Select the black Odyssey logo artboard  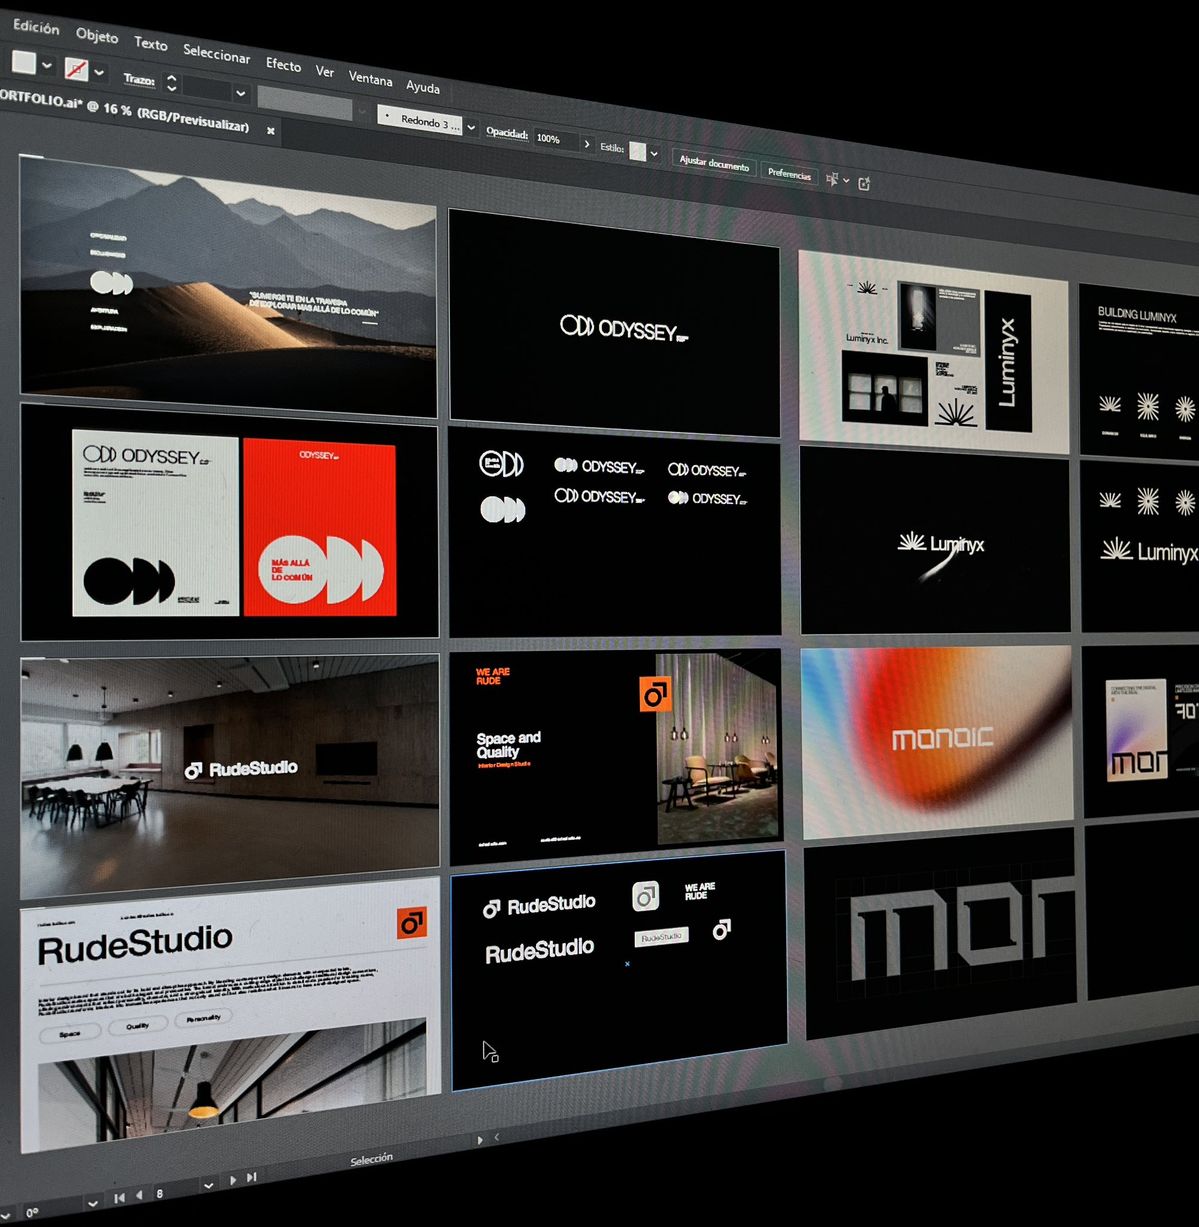pos(614,324)
